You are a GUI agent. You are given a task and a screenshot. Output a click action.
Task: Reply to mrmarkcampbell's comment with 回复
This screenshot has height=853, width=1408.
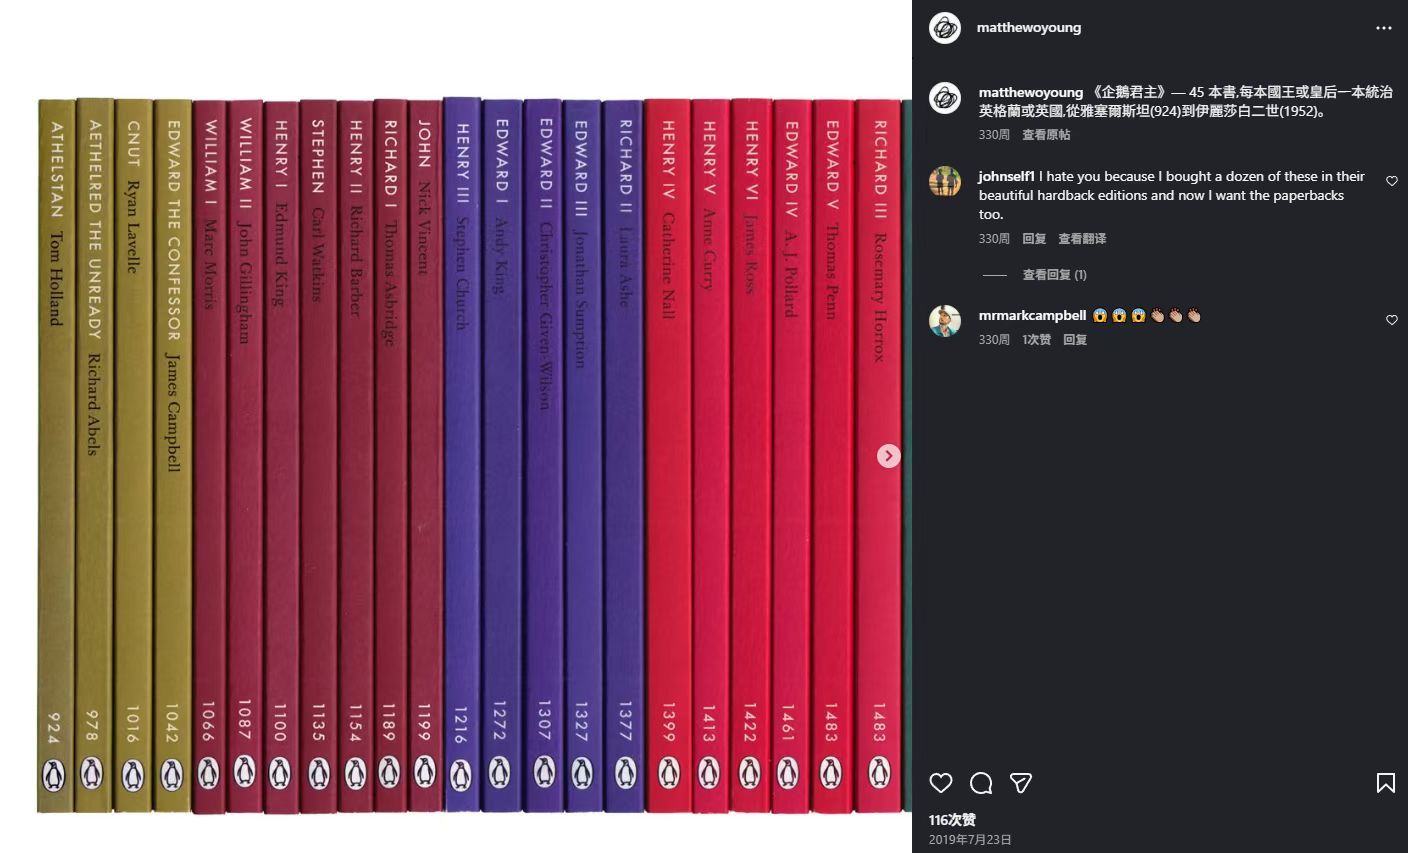click(x=1075, y=339)
